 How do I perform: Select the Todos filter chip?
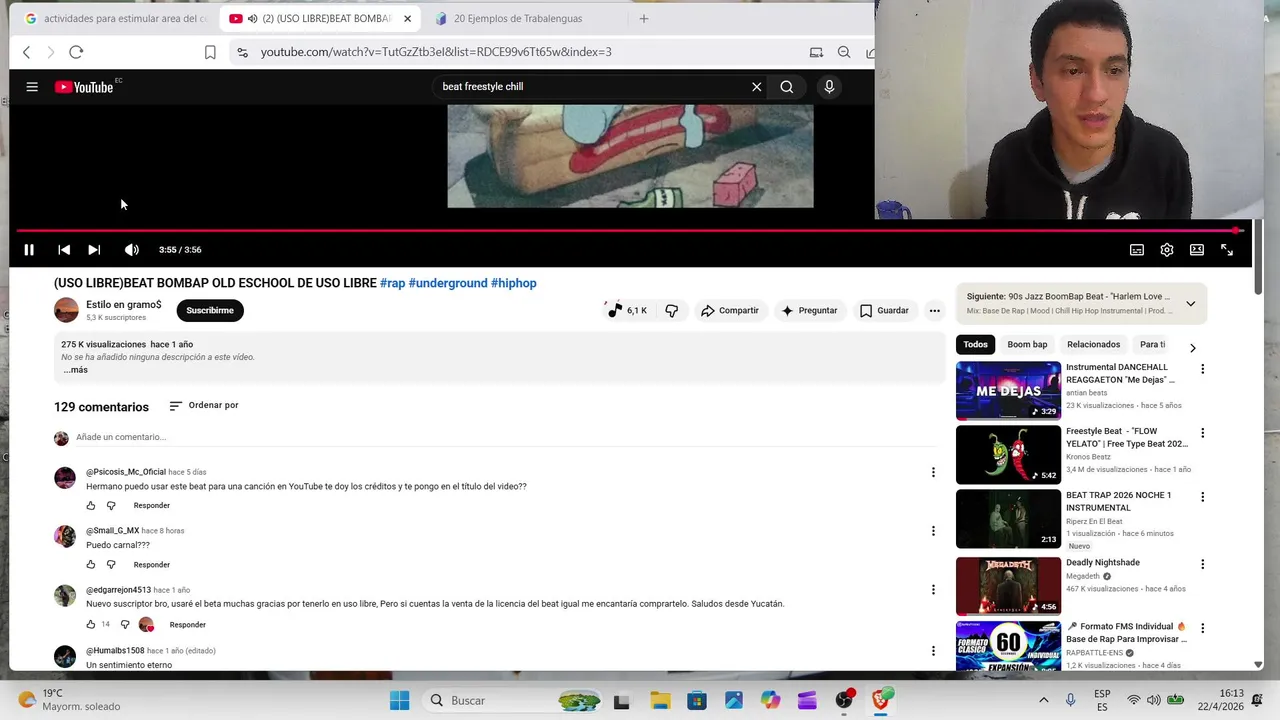pos(975,344)
